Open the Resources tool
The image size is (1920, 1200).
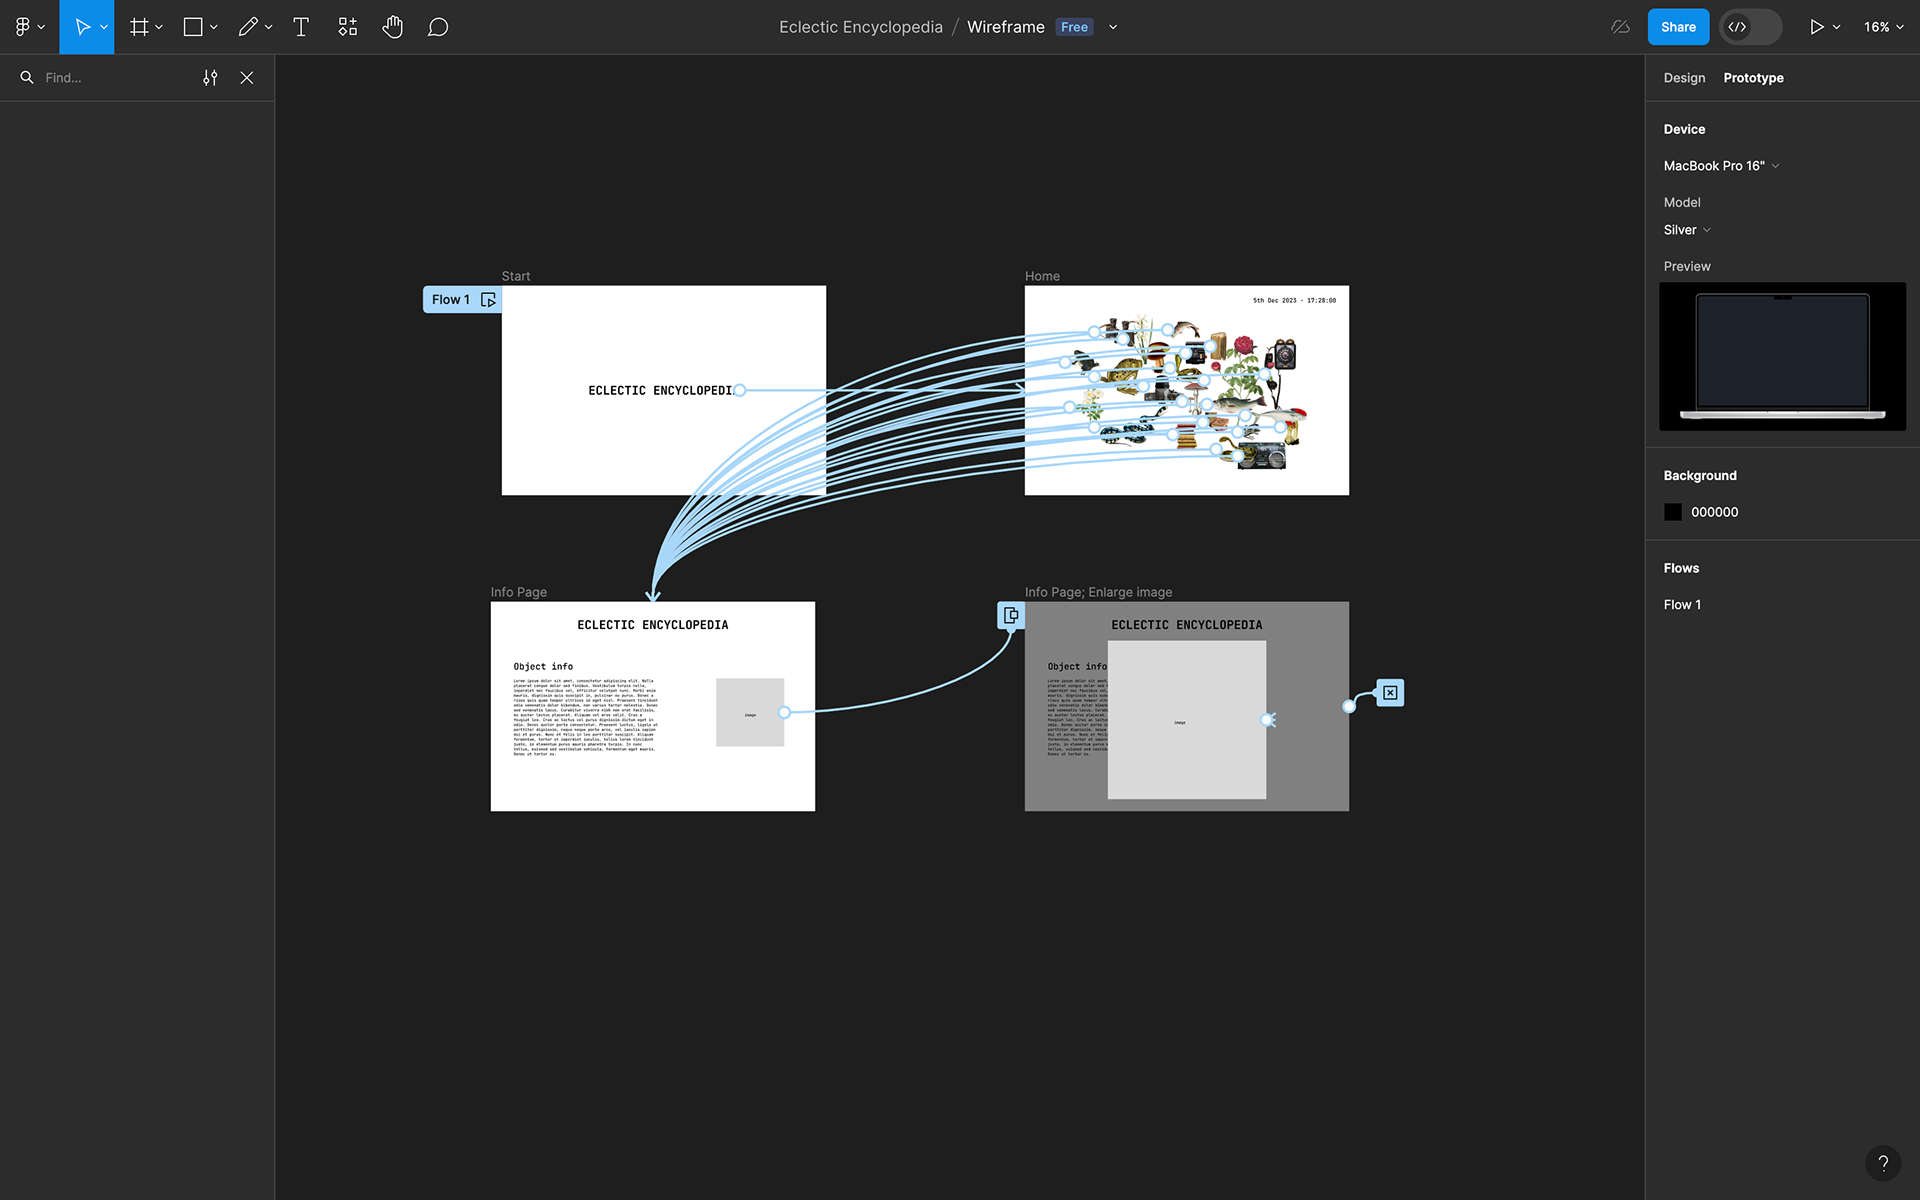click(347, 27)
